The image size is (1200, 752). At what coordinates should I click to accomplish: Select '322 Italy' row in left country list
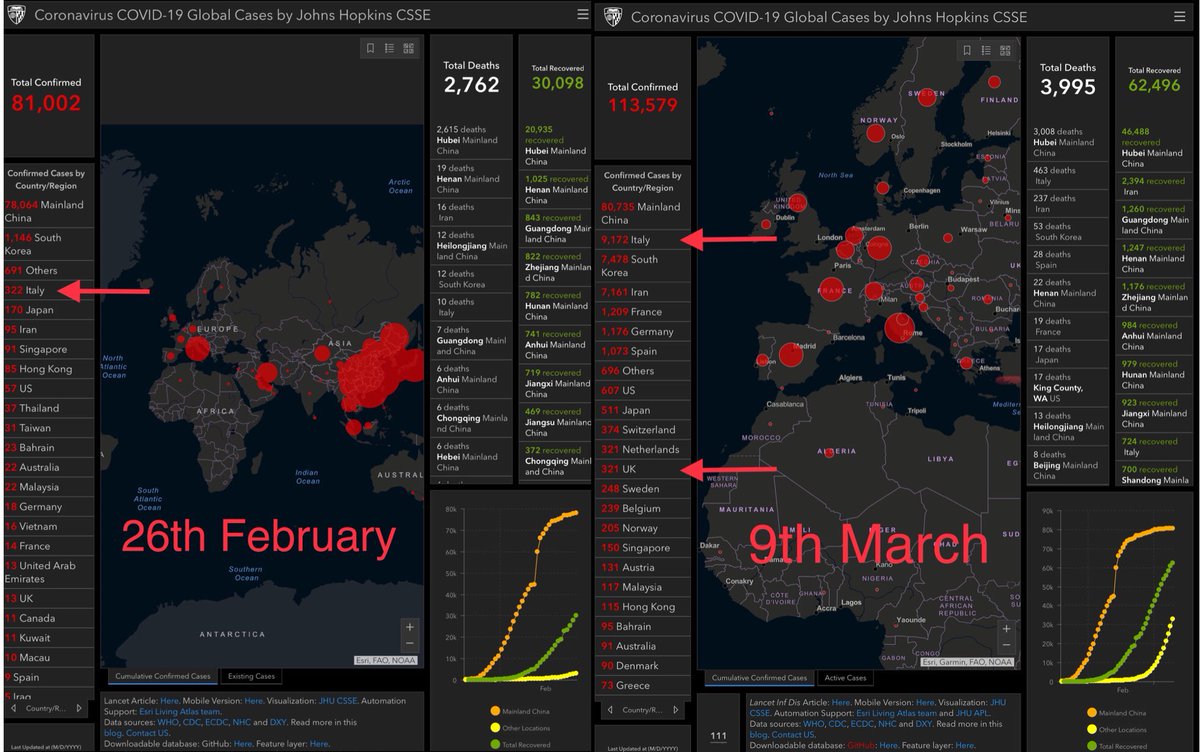[x=49, y=290]
